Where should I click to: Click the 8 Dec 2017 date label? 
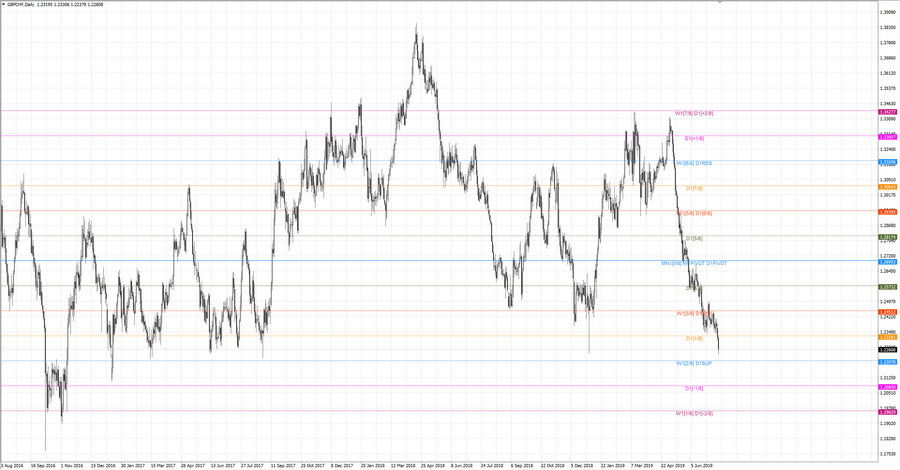click(342, 466)
